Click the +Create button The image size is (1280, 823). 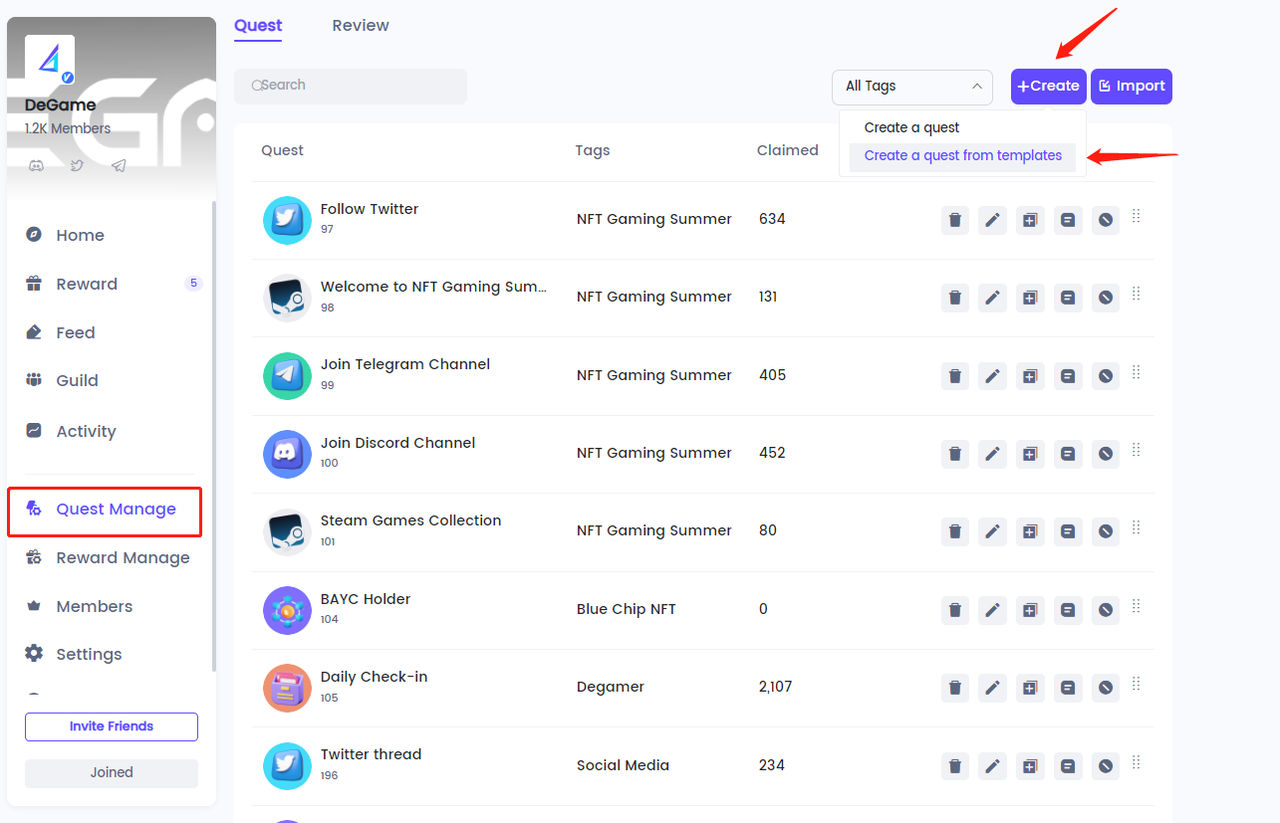pos(1048,86)
